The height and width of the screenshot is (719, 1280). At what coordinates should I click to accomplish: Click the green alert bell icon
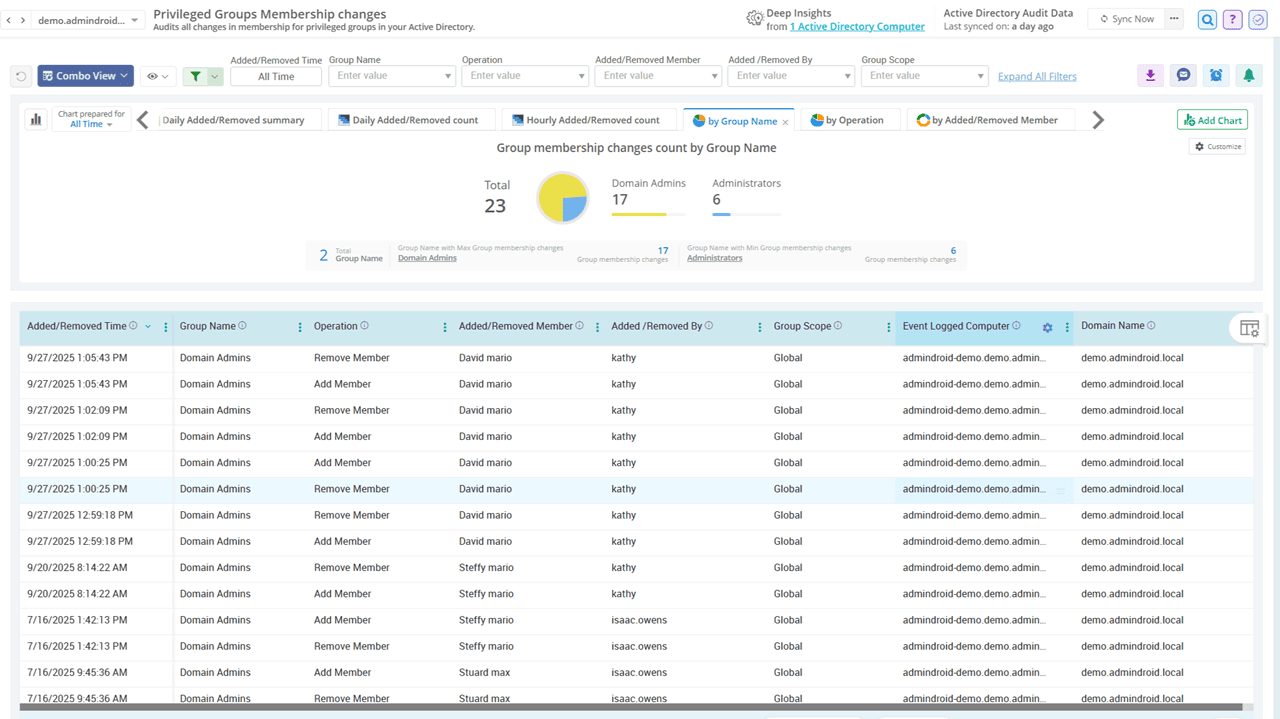[x=1248, y=76]
